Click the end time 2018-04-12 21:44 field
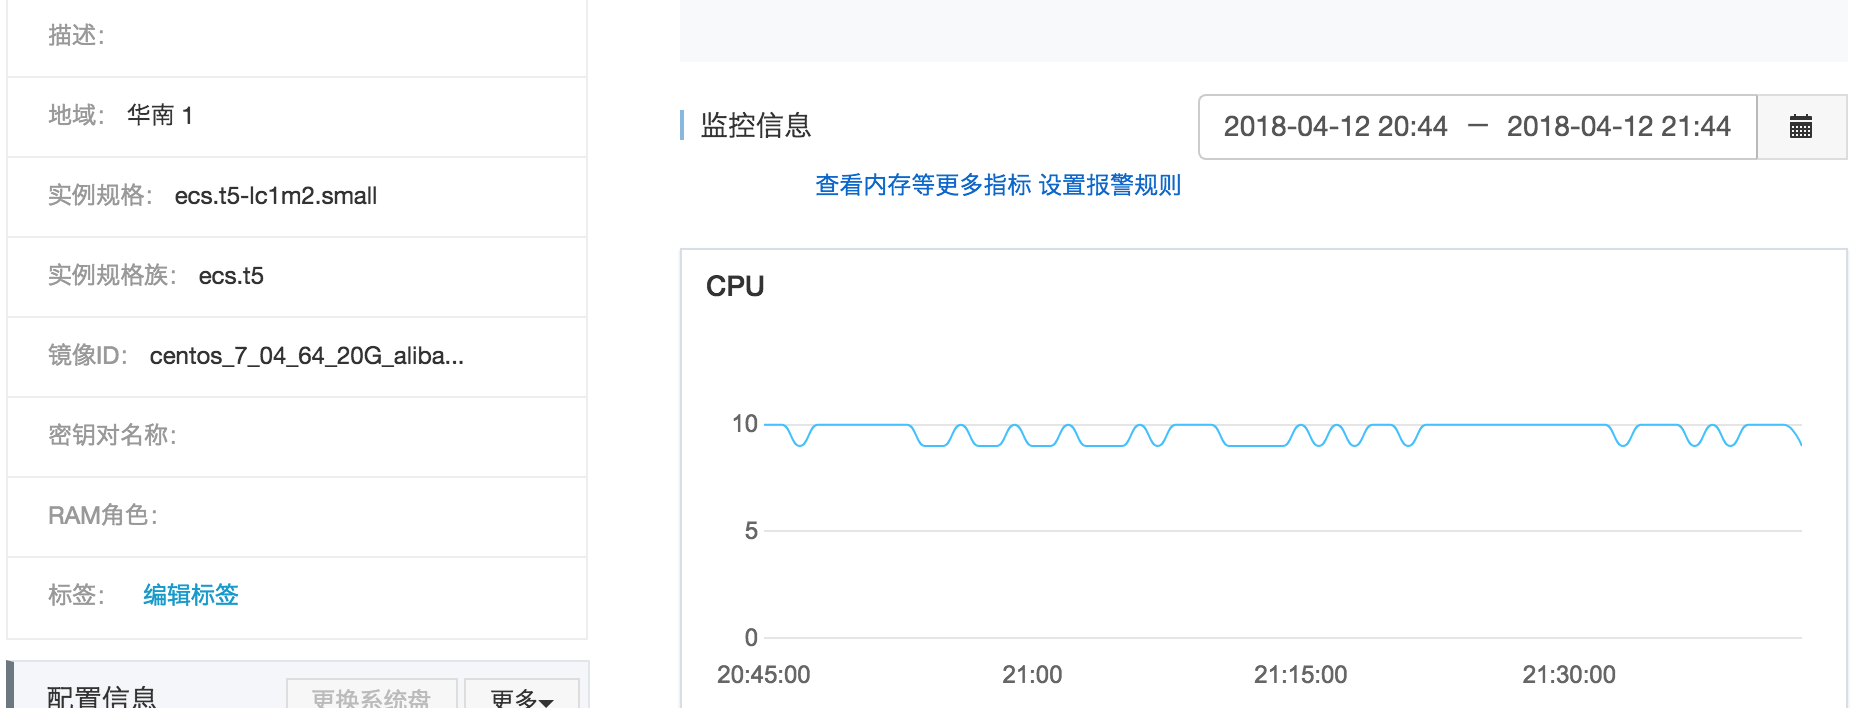The height and width of the screenshot is (708, 1852). [x=1618, y=127]
